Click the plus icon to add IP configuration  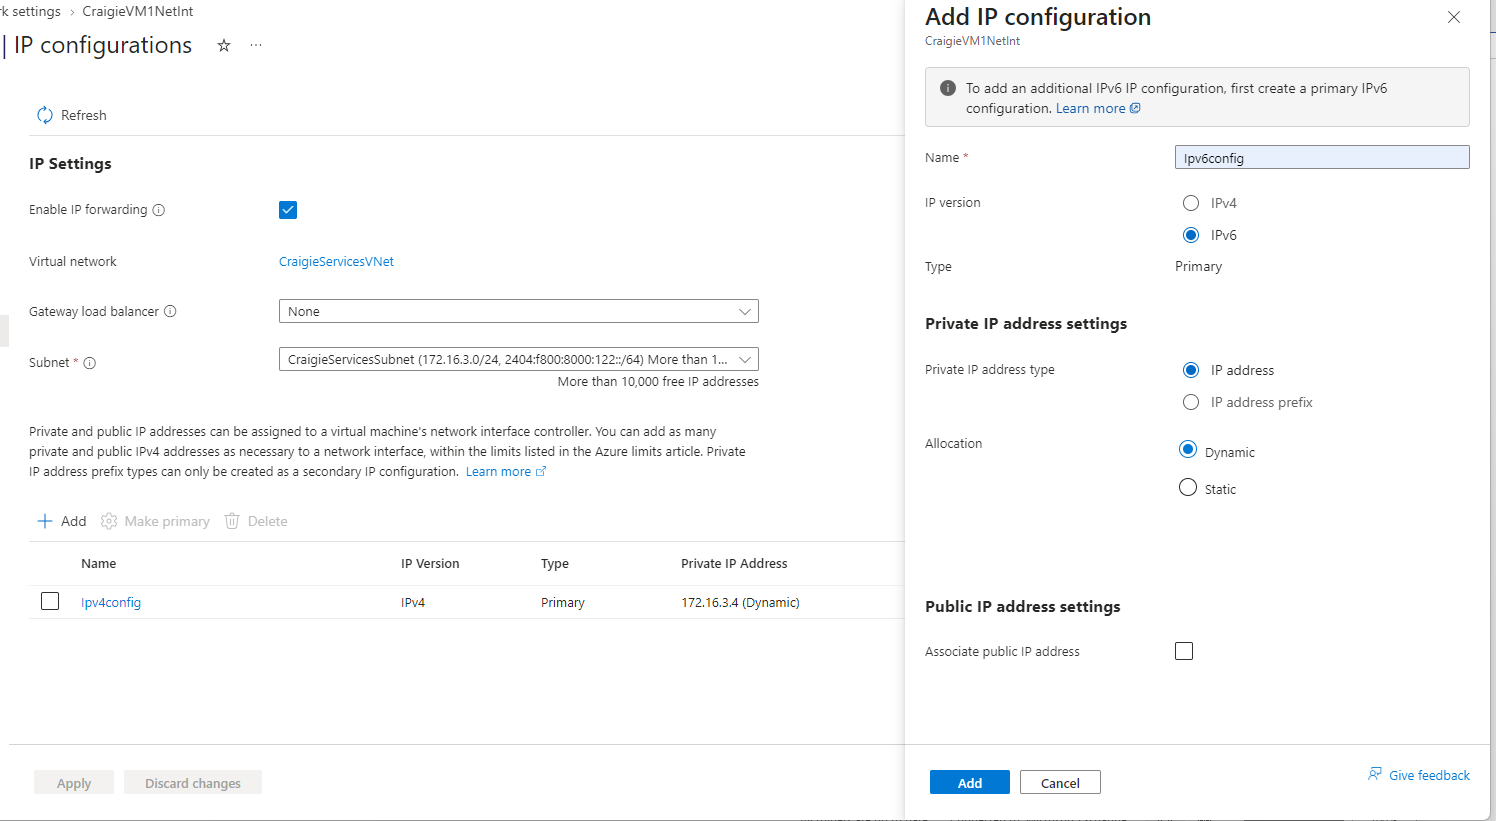45,521
